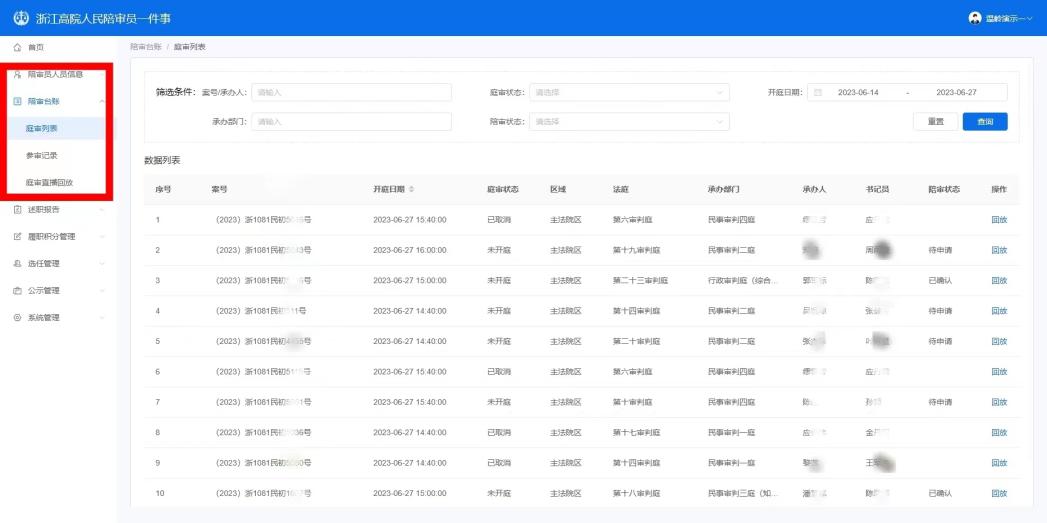The height and width of the screenshot is (523, 1047).
Task: Click the 陪审台账 ledger icon
Action: 18,101
